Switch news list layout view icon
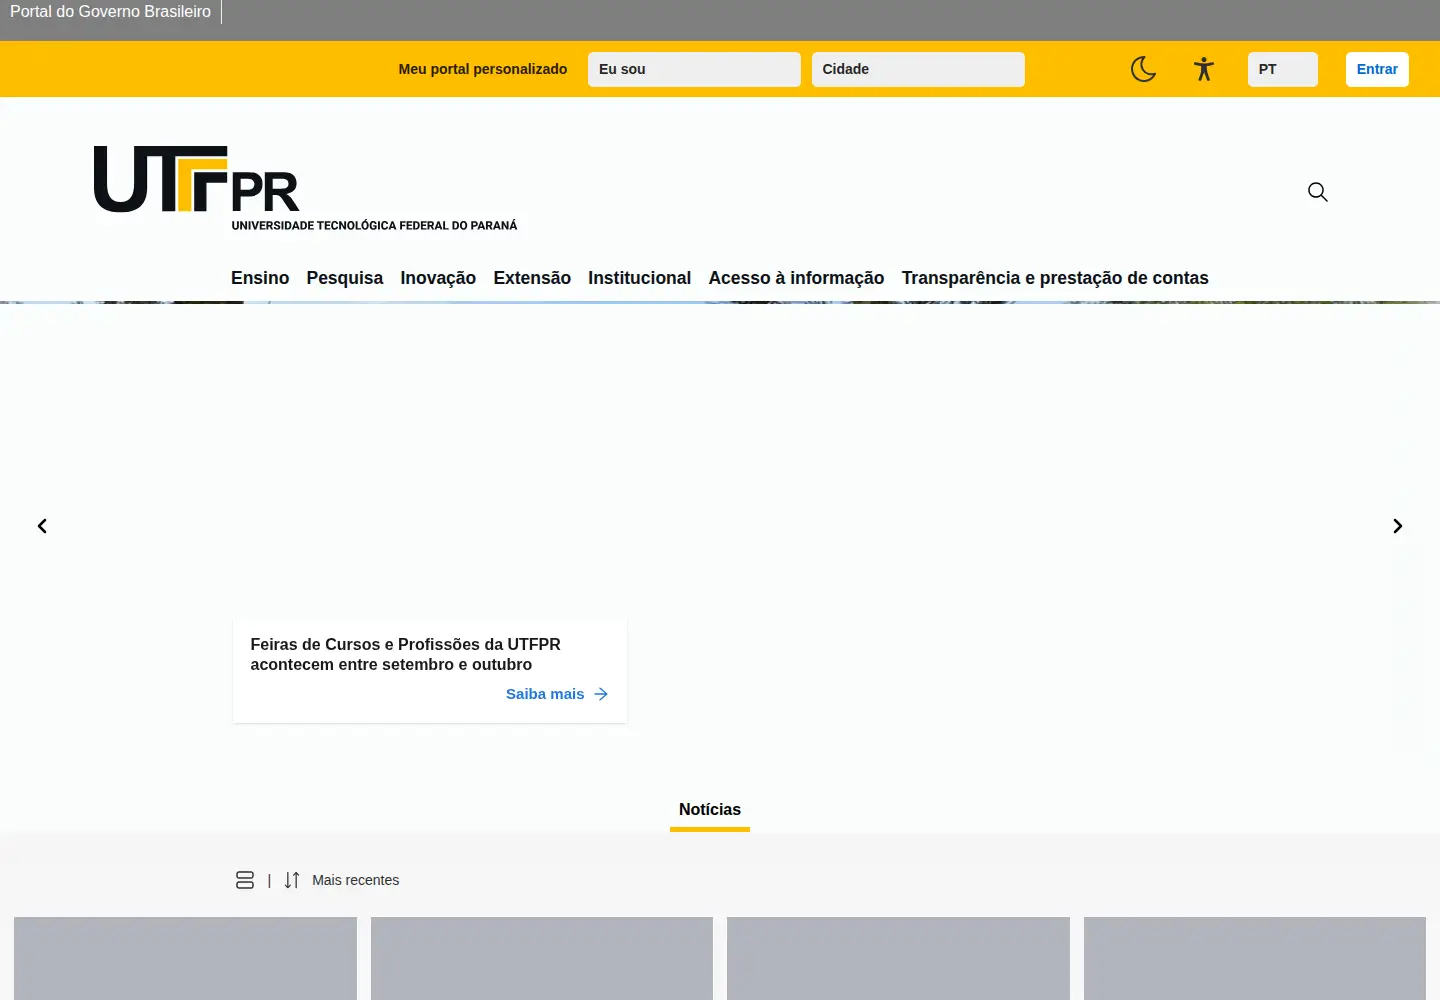This screenshot has width=1440, height=1000. (245, 880)
